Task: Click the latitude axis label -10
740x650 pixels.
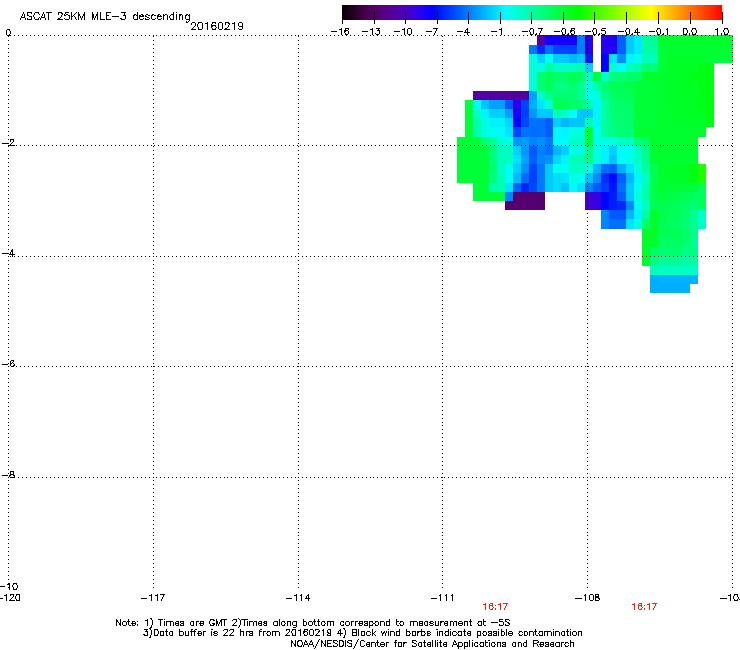Action: tap(9, 586)
